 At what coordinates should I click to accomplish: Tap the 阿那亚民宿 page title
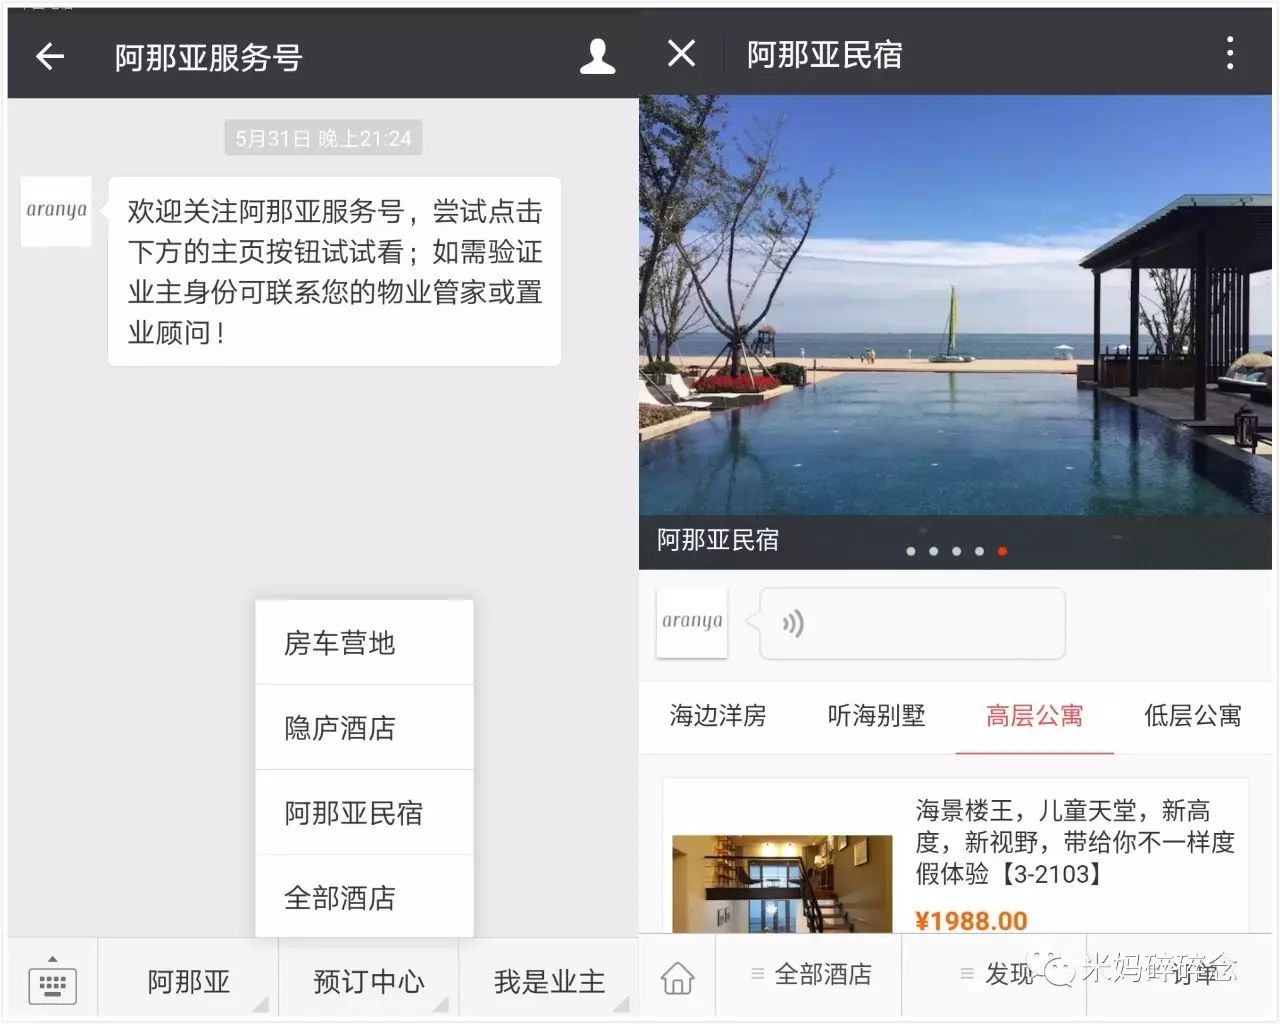click(824, 55)
